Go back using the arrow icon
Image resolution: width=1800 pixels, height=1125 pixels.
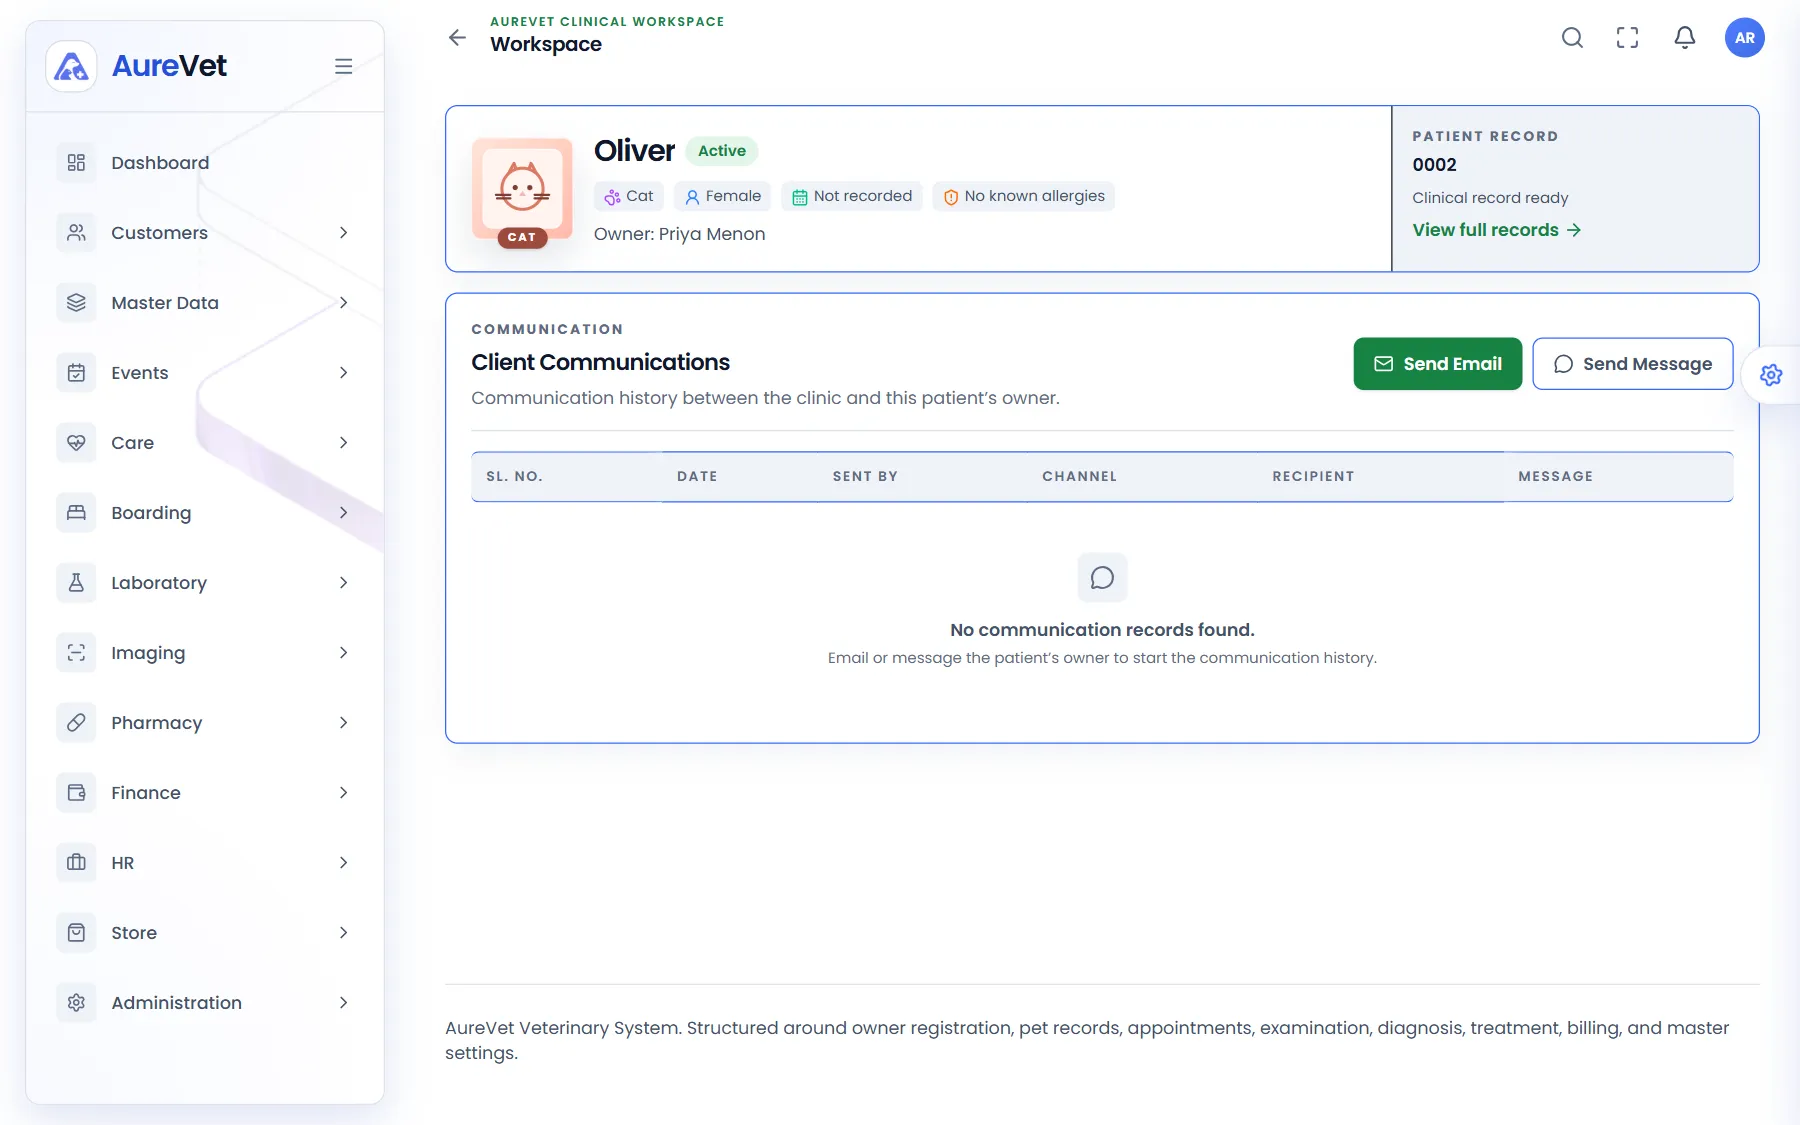coord(457,38)
